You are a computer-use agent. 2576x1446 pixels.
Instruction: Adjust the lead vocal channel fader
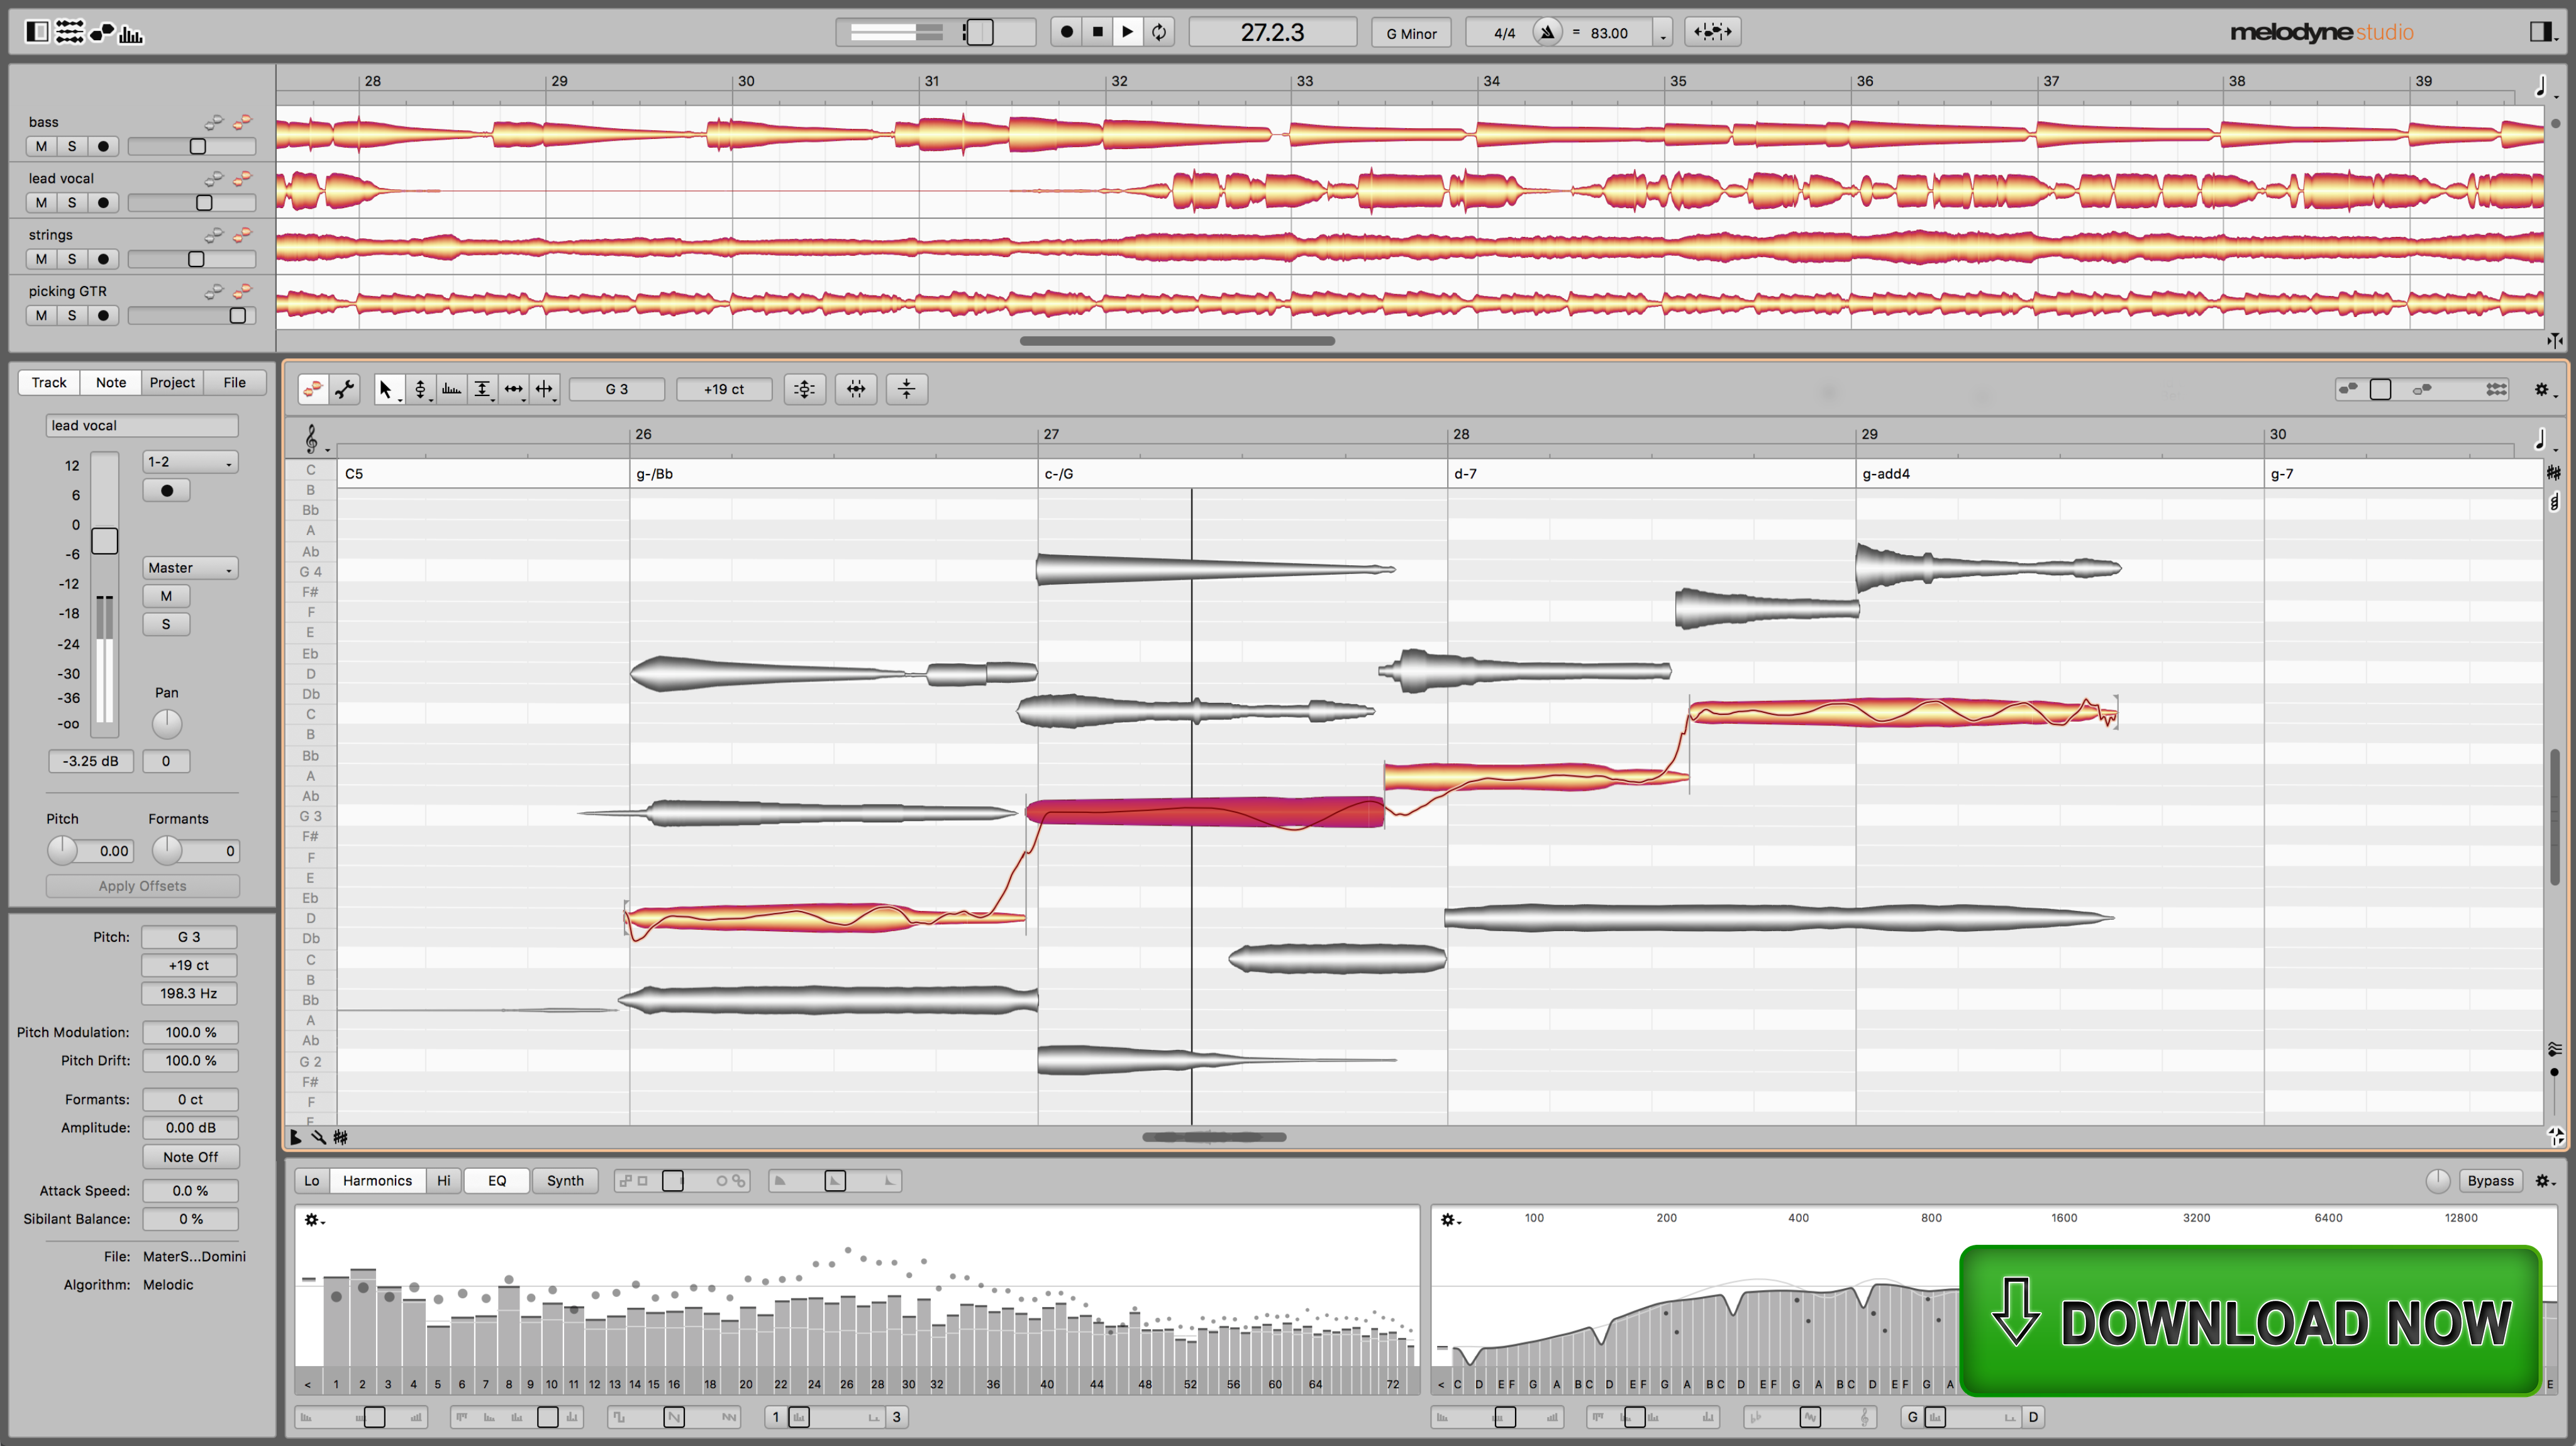pyautogui.click(x=104, y=541)
